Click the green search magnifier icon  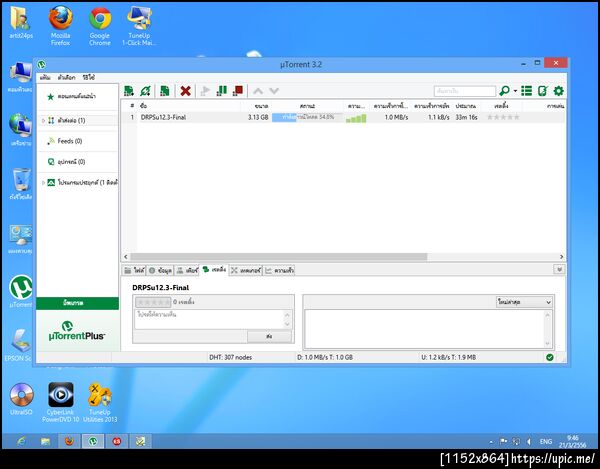(504, 91)
